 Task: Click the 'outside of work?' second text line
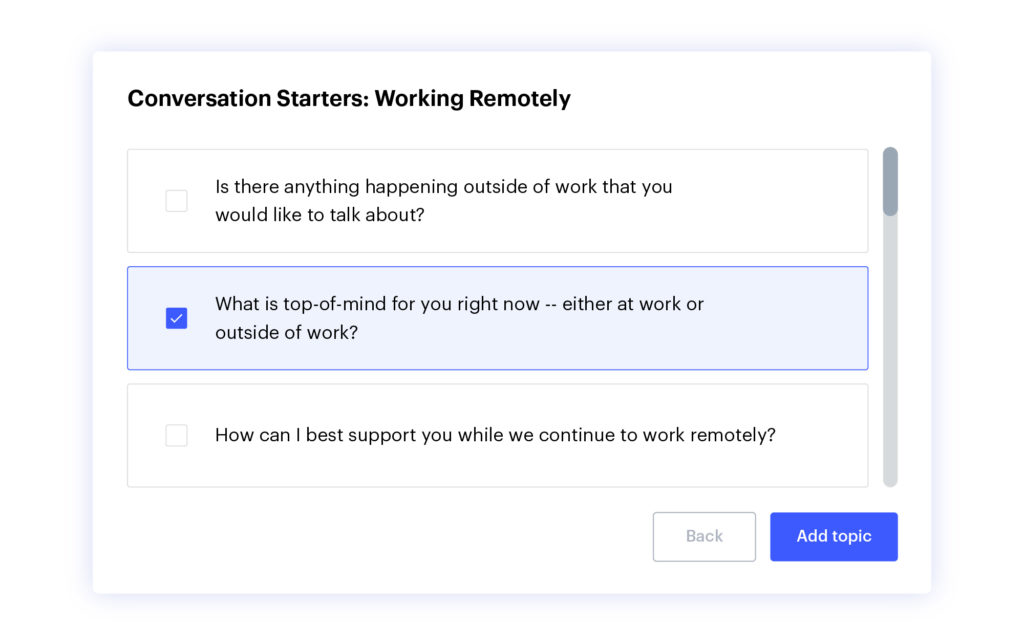(x=287, y=332)
